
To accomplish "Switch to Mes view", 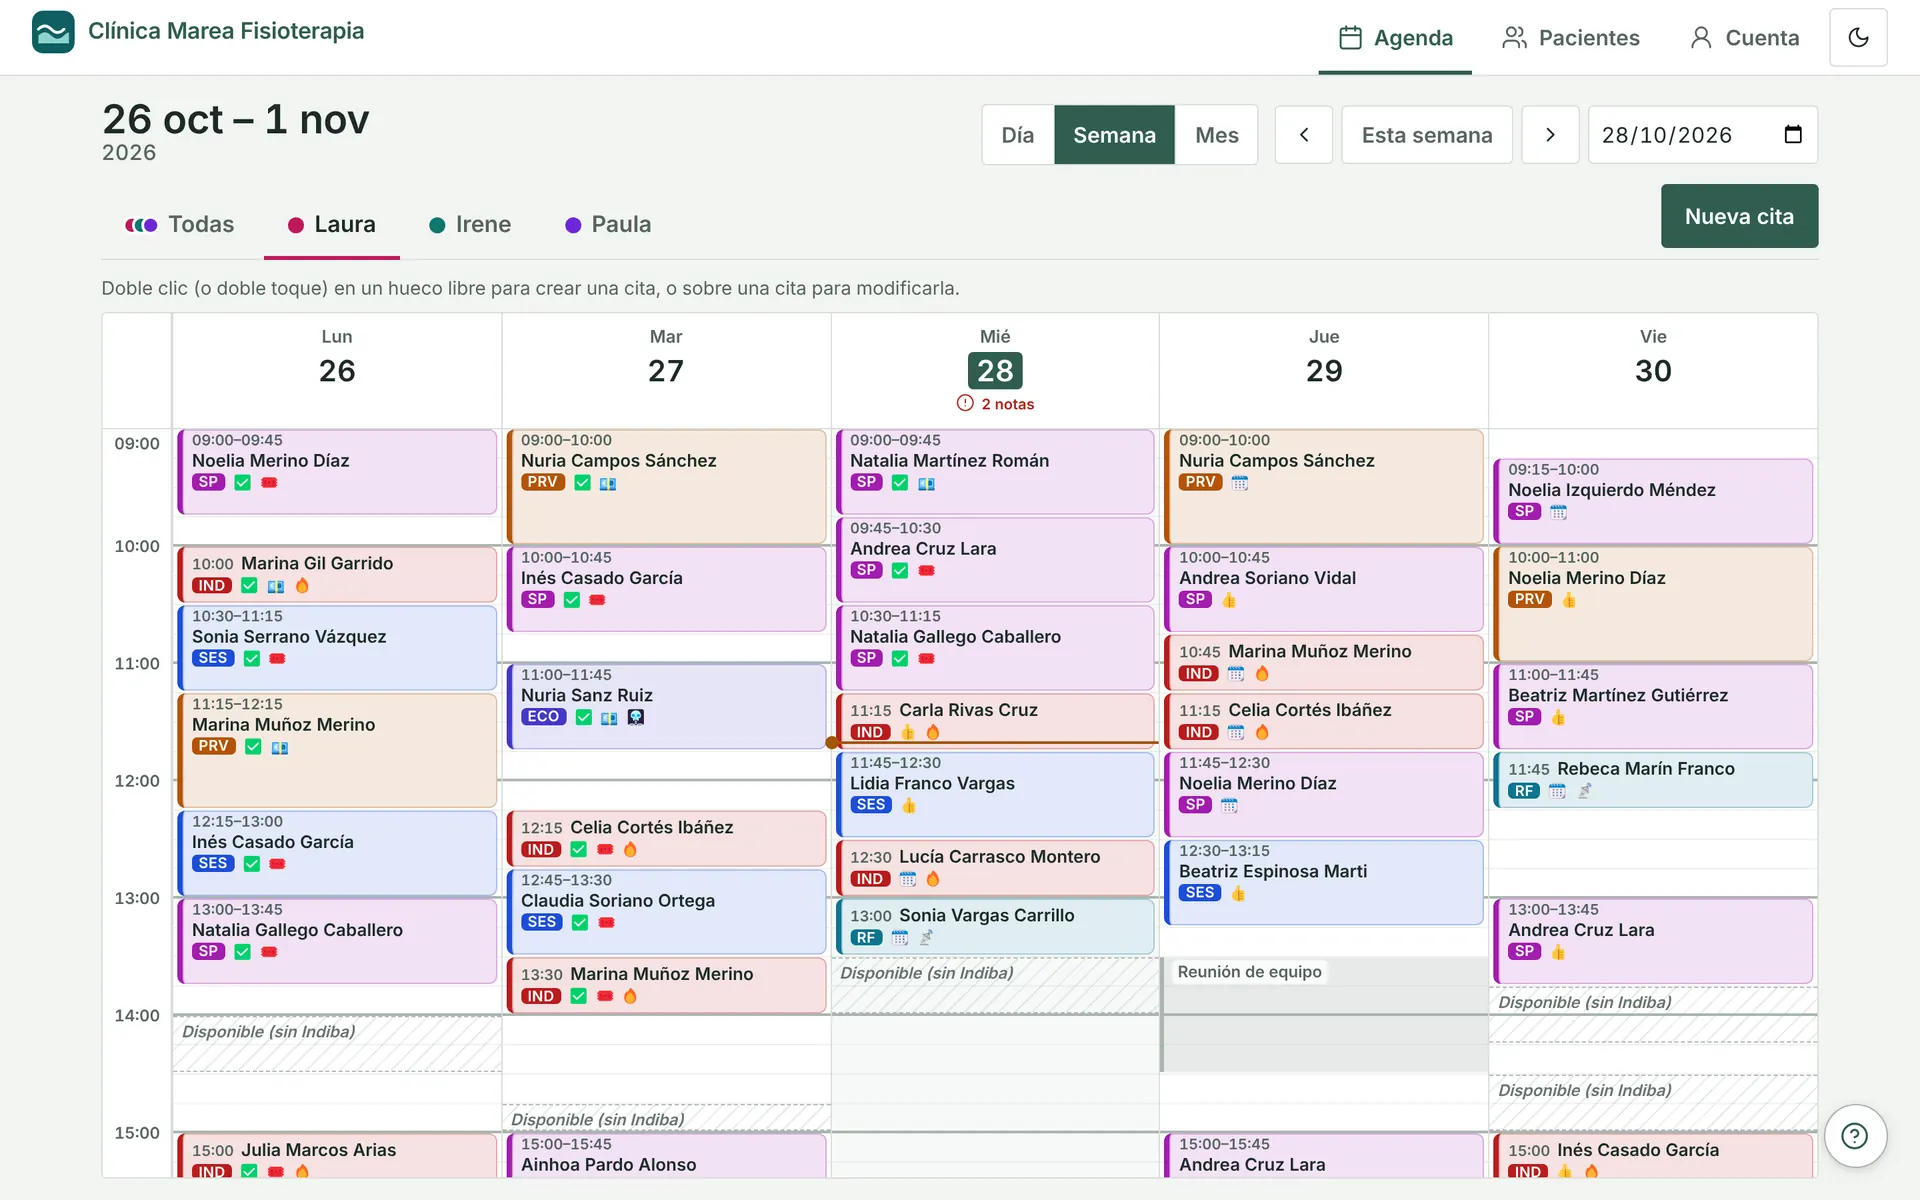I will (1217, 135).
